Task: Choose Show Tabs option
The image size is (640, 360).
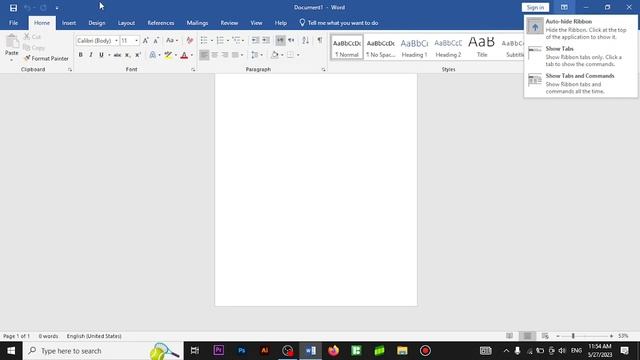Action: pyautogui.click(x=580, y=56)
